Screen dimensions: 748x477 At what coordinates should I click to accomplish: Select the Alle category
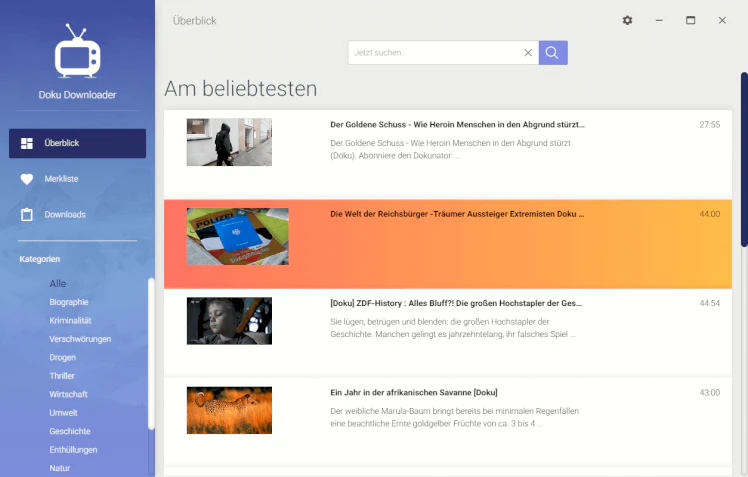[58, 283]
